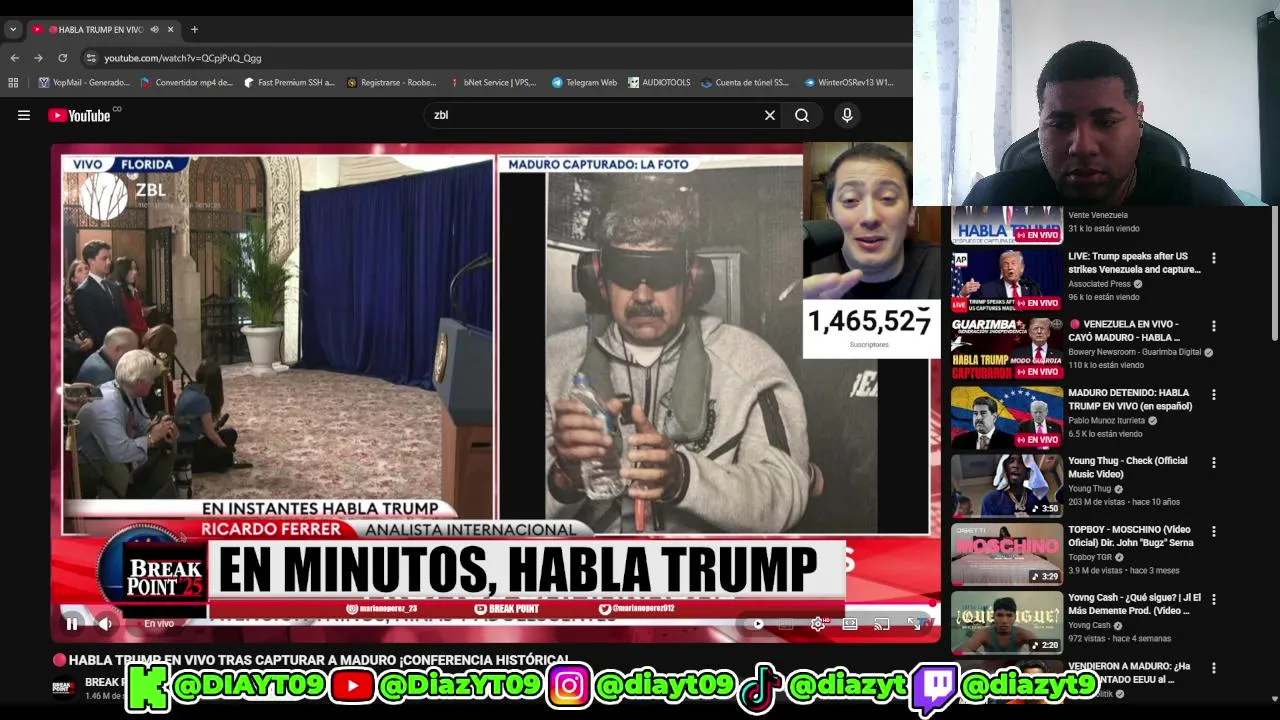The image size is (1280, 720).
Task: Pause the live video
Action: 72,624
